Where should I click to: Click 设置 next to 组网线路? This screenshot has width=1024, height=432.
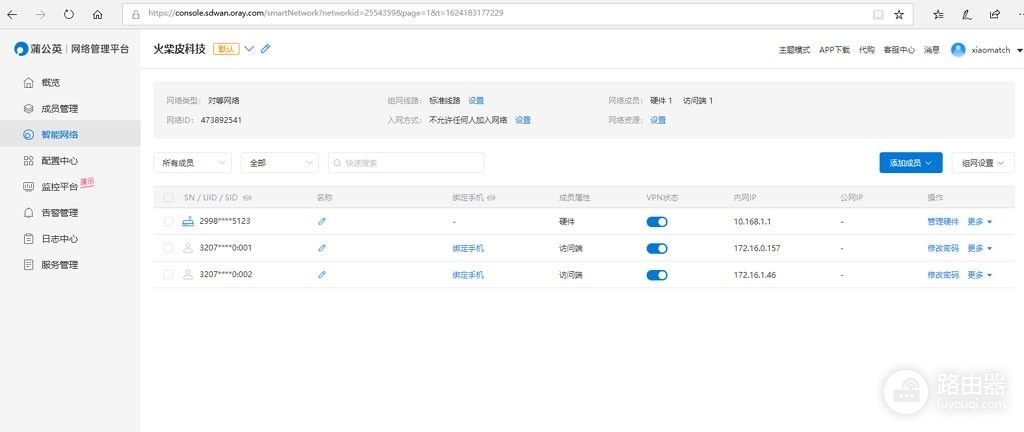click(x=476, y=100)
